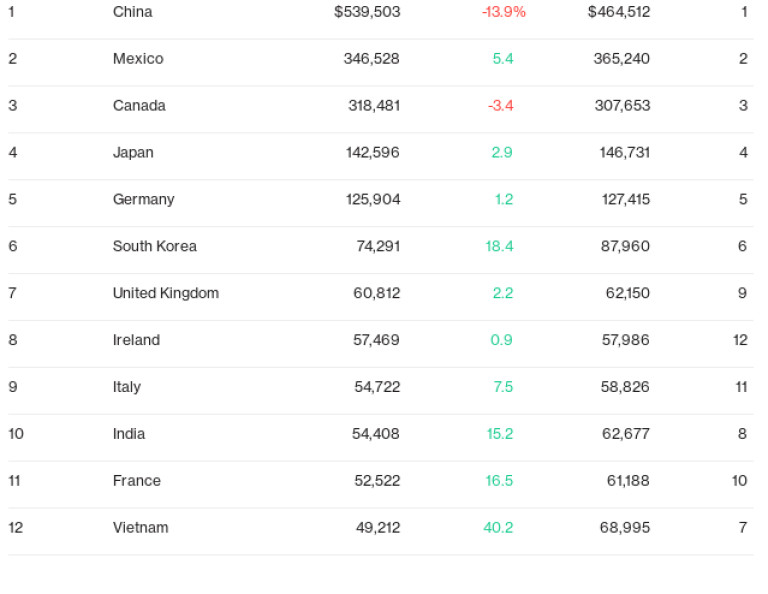
Task: Click Canada's red -3.4 change value
Action: [x=500, y=106]
